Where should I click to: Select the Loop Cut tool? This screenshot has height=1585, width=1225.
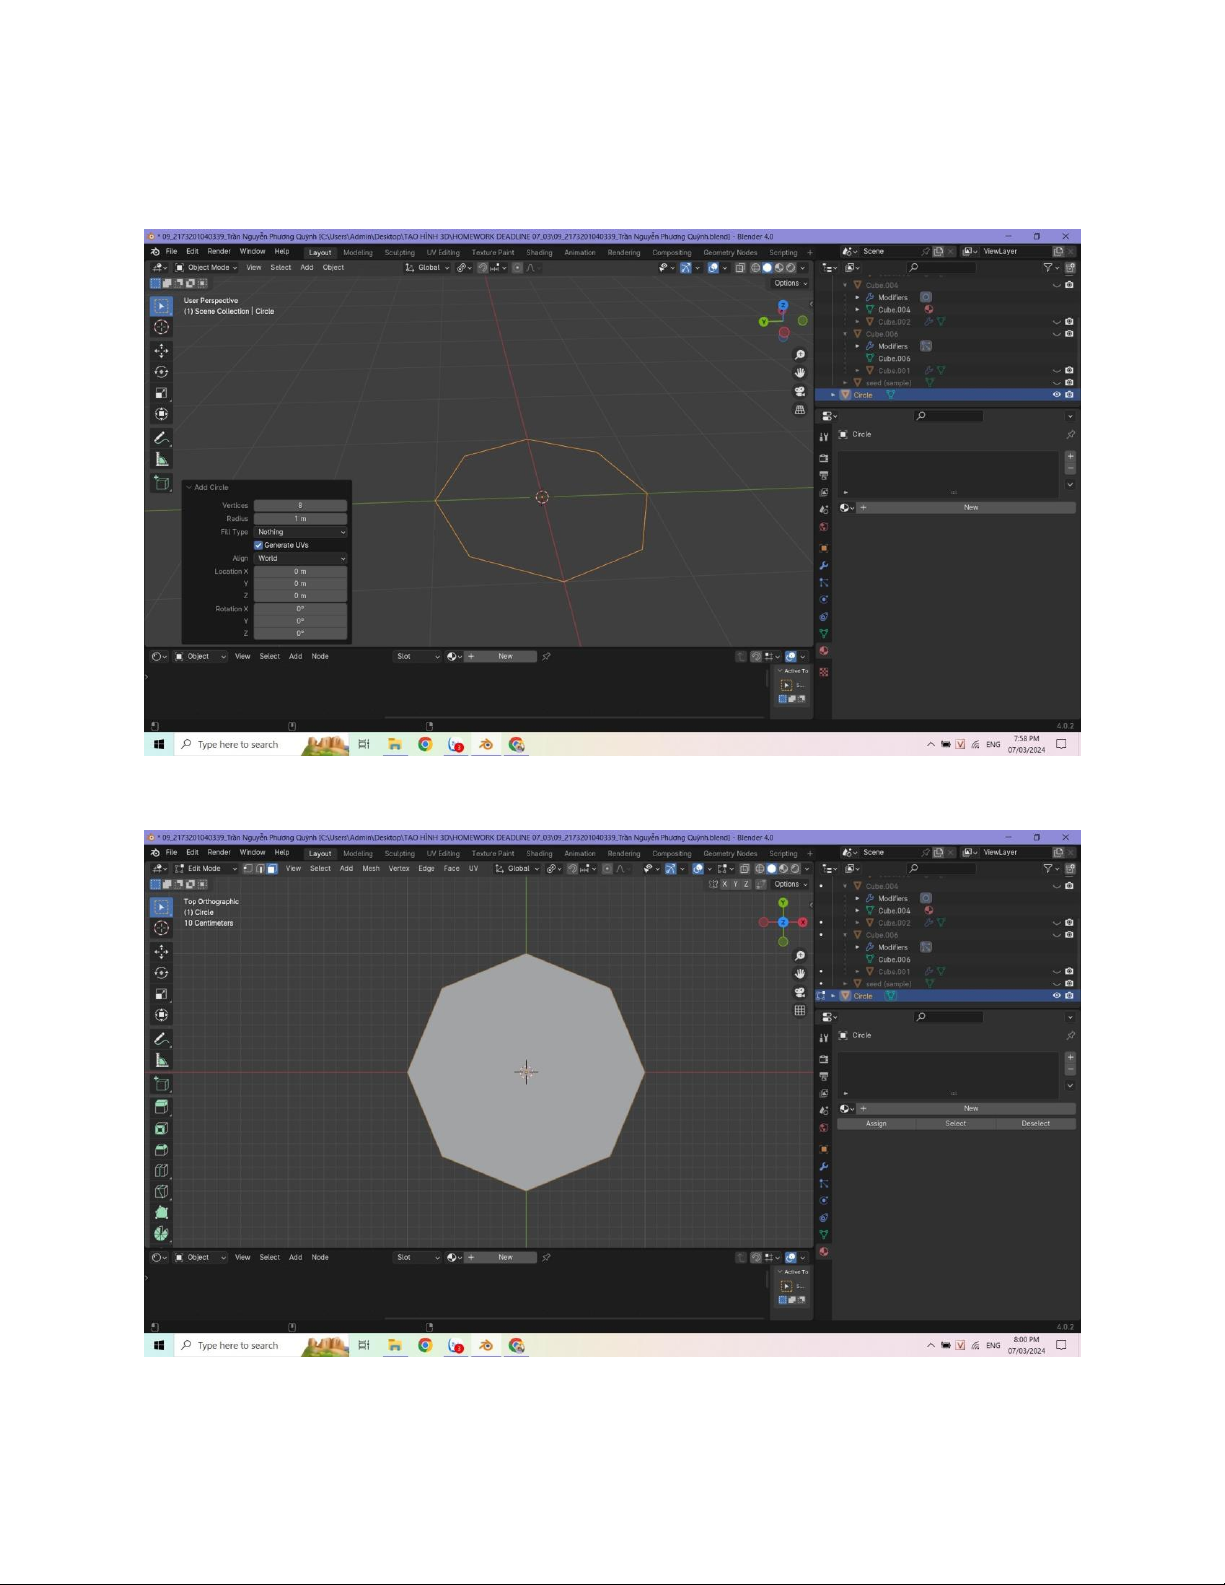pos(161,1170)
